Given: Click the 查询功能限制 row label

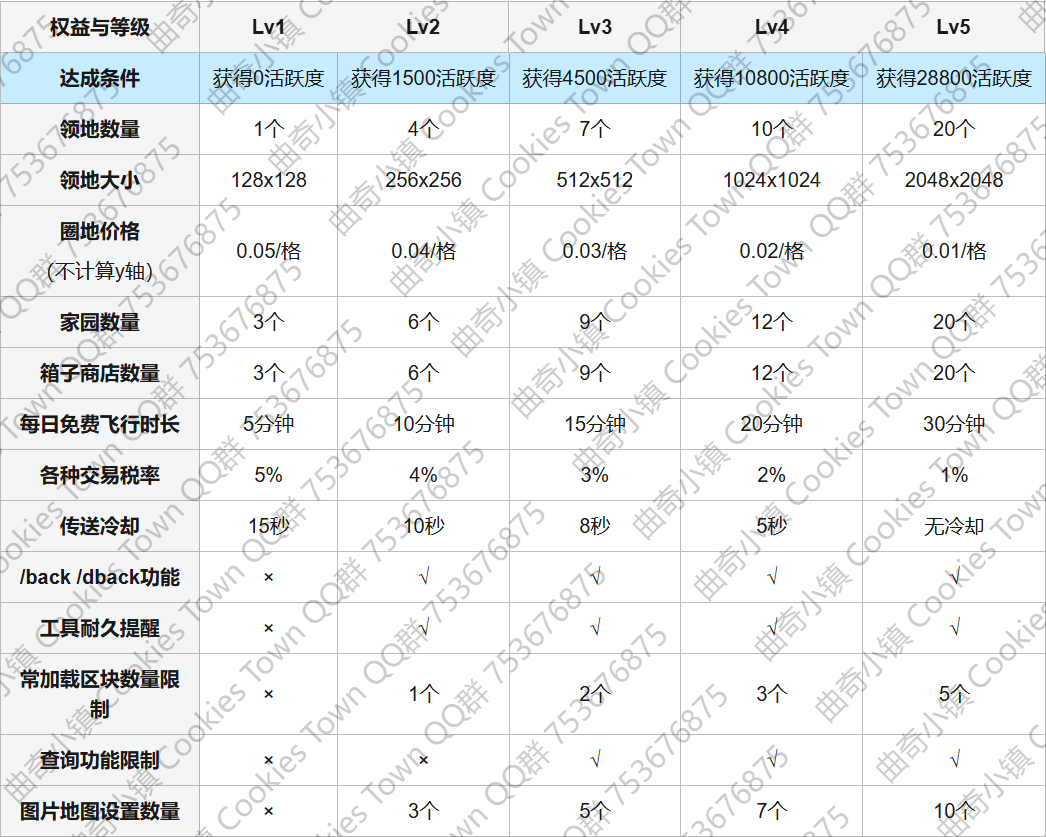Looking at the screenshot, I should tap(99, 760).
